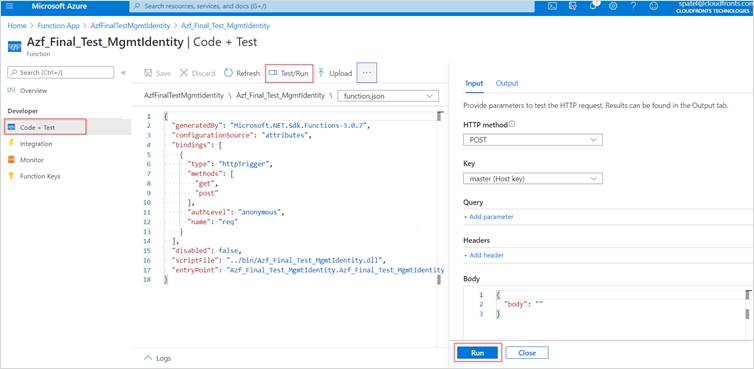This screenshot has width=754, height=369.
Task: Click the code editor vertical scrollbar
Action: click(439, 197)
